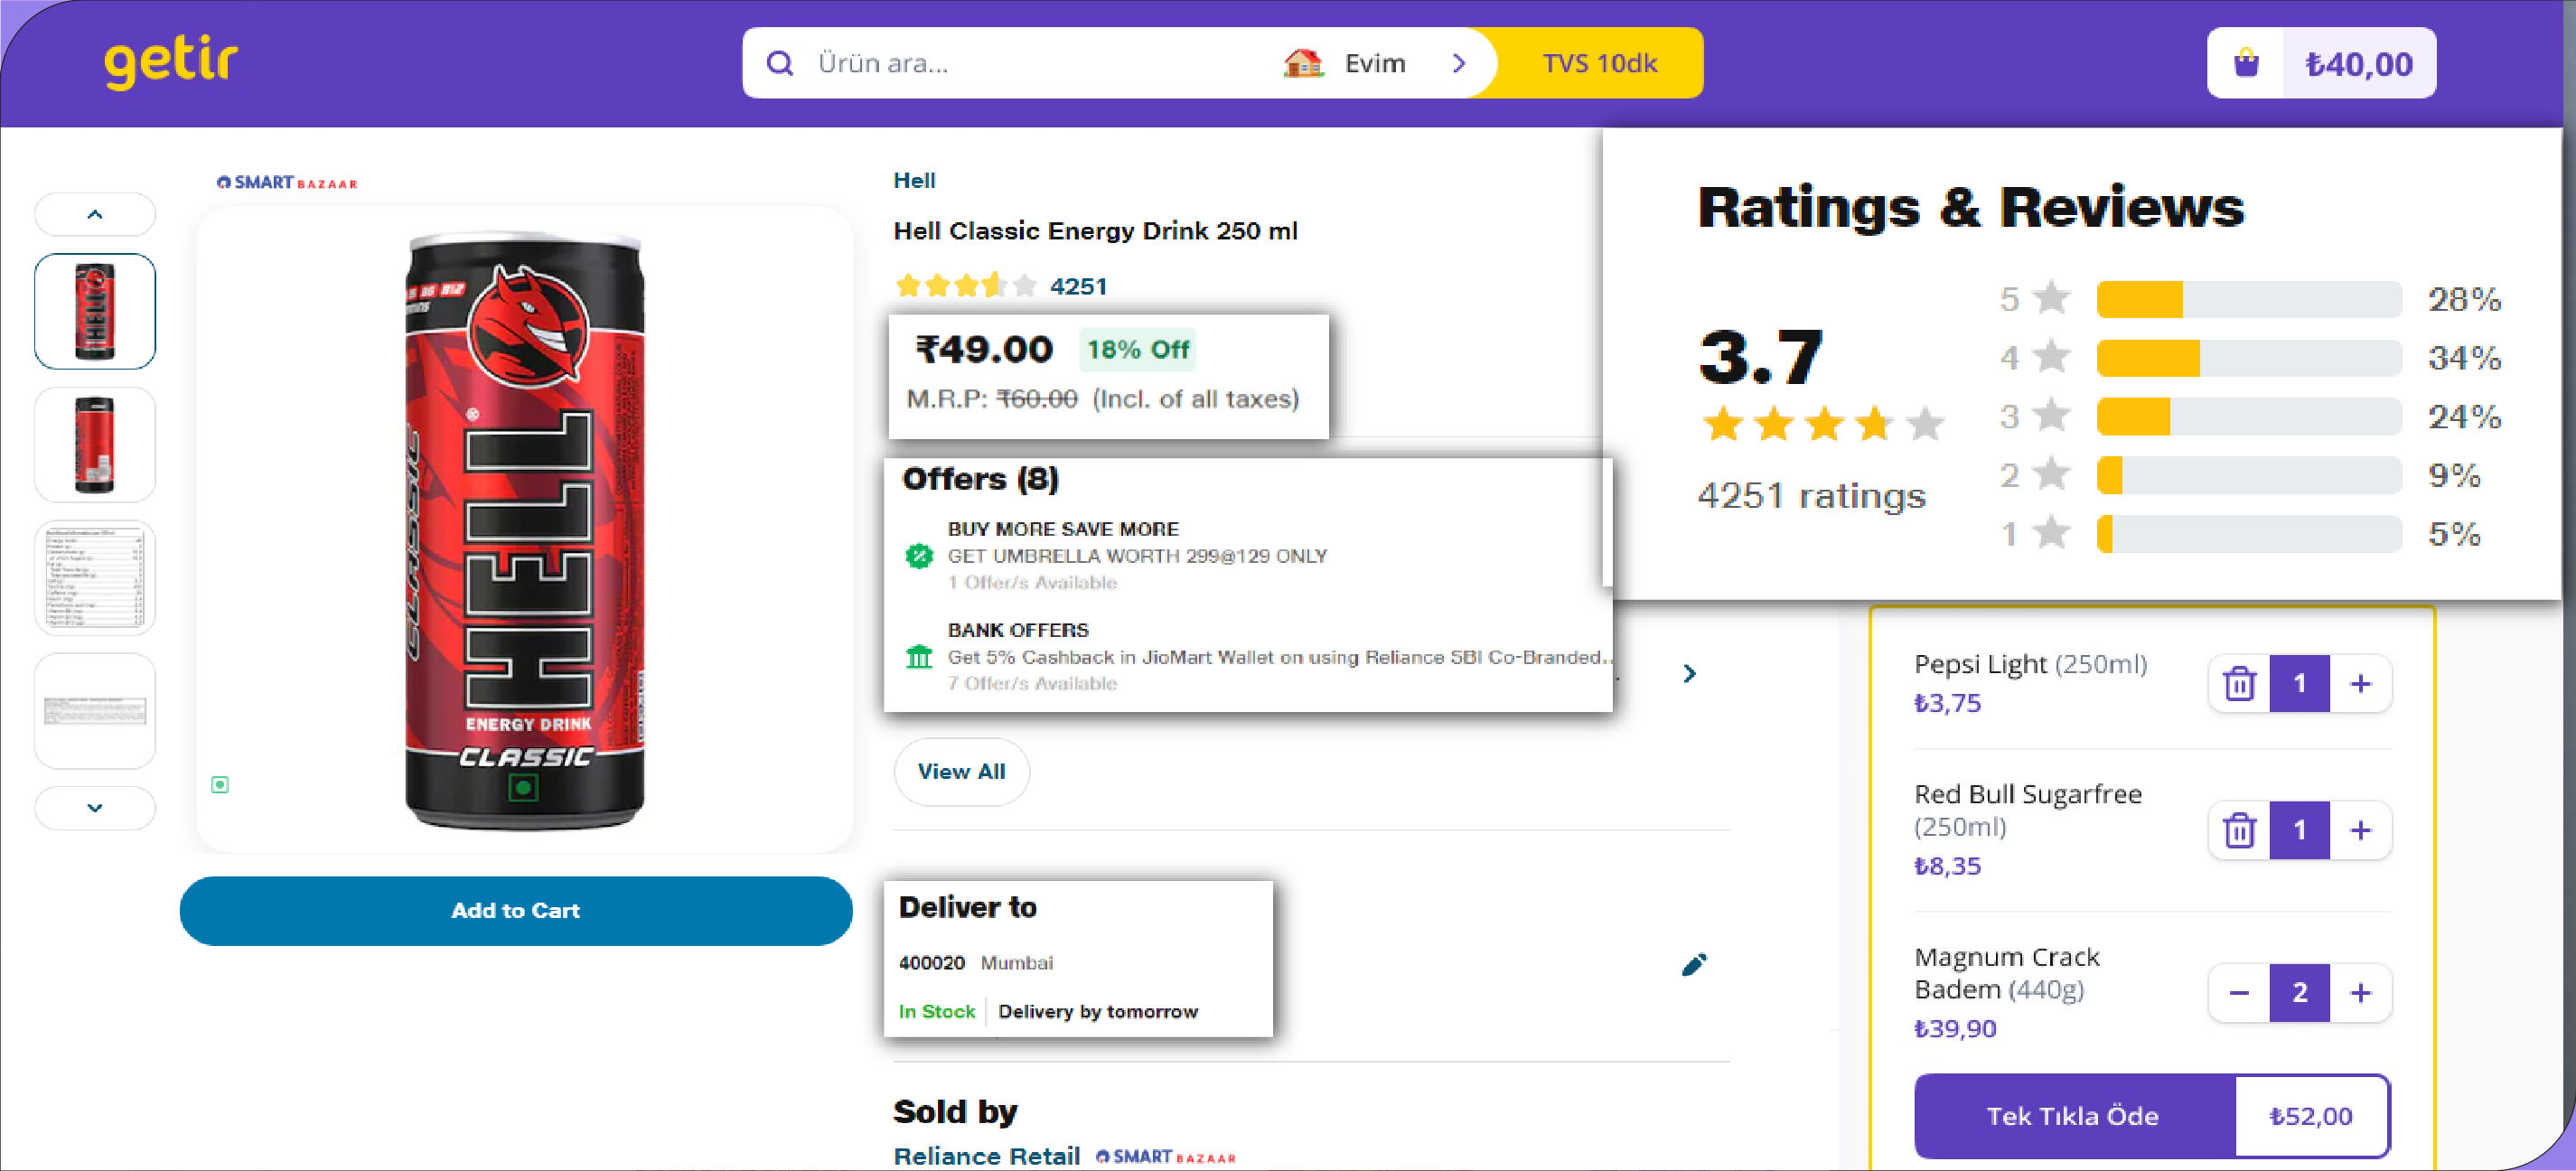Decrease Magnum Crack Badem quantity

coord(2239,993)
